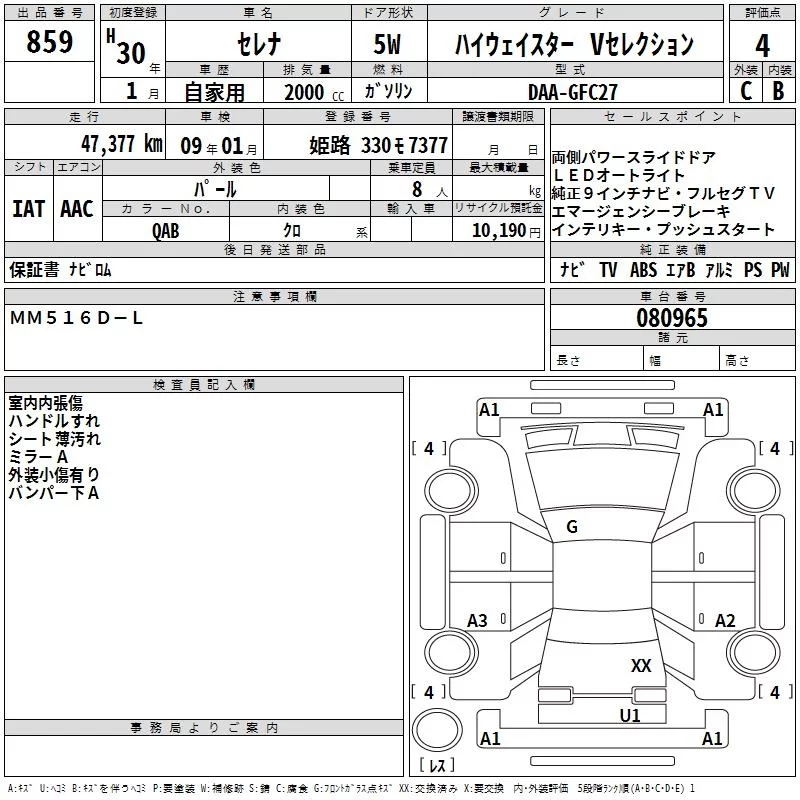Click the 検査員記入欄 section header
Screen dimensions: 800x800
(204, 385)
